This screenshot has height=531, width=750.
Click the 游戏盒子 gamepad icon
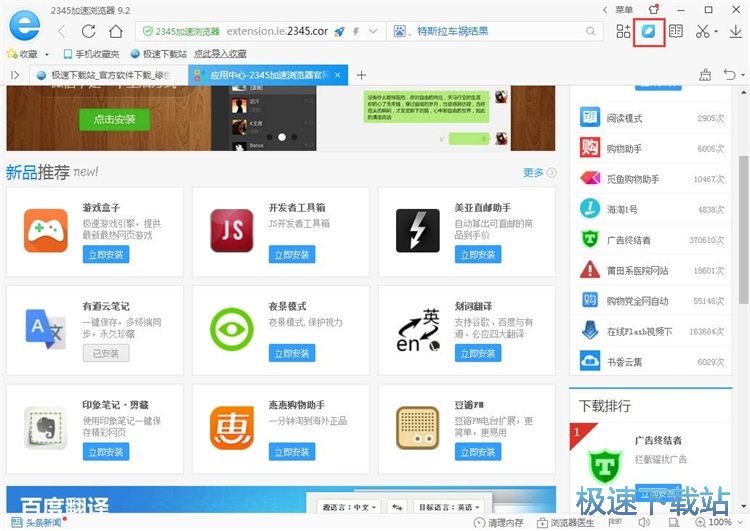tap(46, 231)
